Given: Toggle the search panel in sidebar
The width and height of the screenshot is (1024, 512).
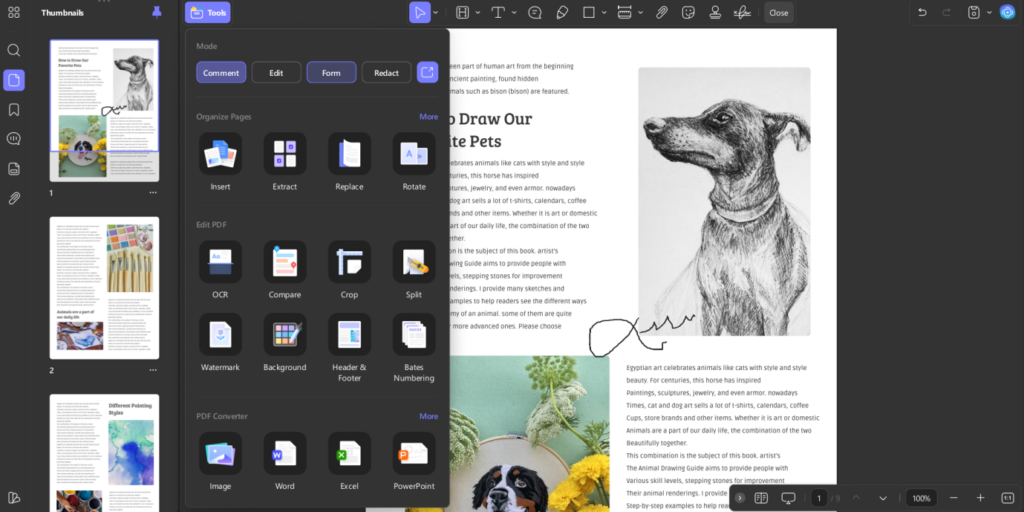Looking at the screenshot, I should 14,50.
